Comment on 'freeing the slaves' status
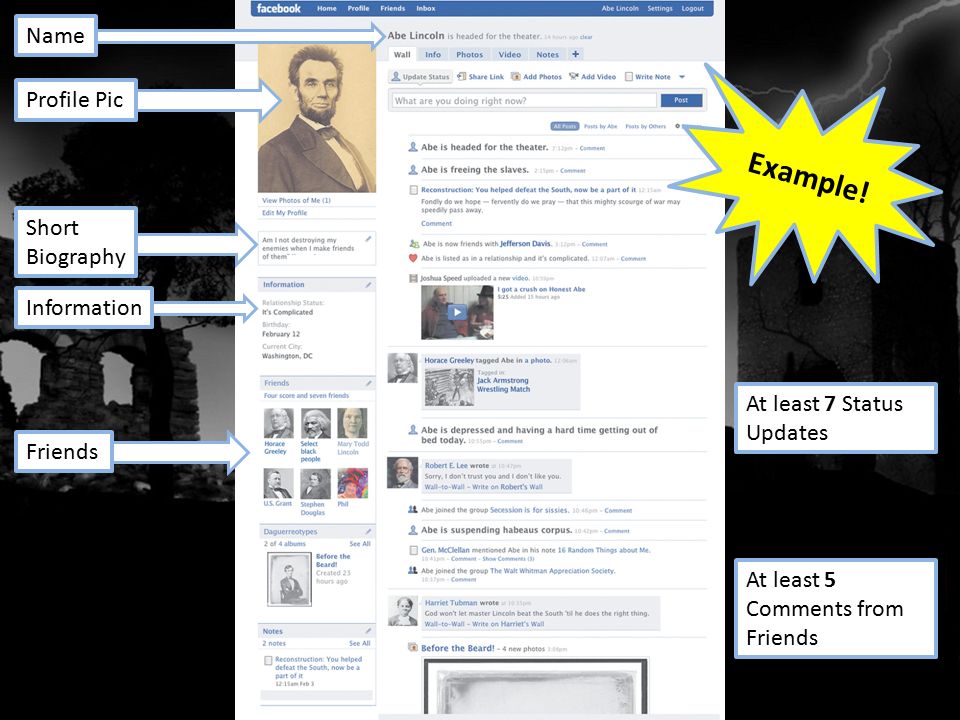This screenshot has width=960, height=720. [572, 171]
